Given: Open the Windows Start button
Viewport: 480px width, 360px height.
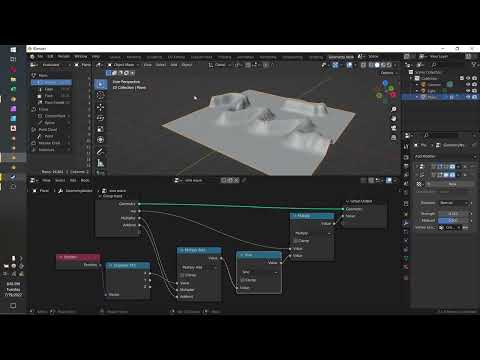Looking at the screenshot, I should 13,49.
